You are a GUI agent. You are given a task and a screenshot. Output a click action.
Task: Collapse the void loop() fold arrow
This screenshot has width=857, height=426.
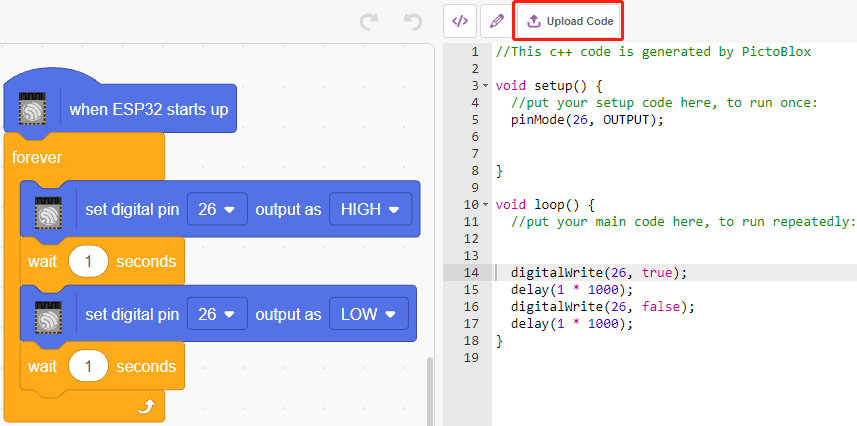pyautogui.click(x=486, y=205)
